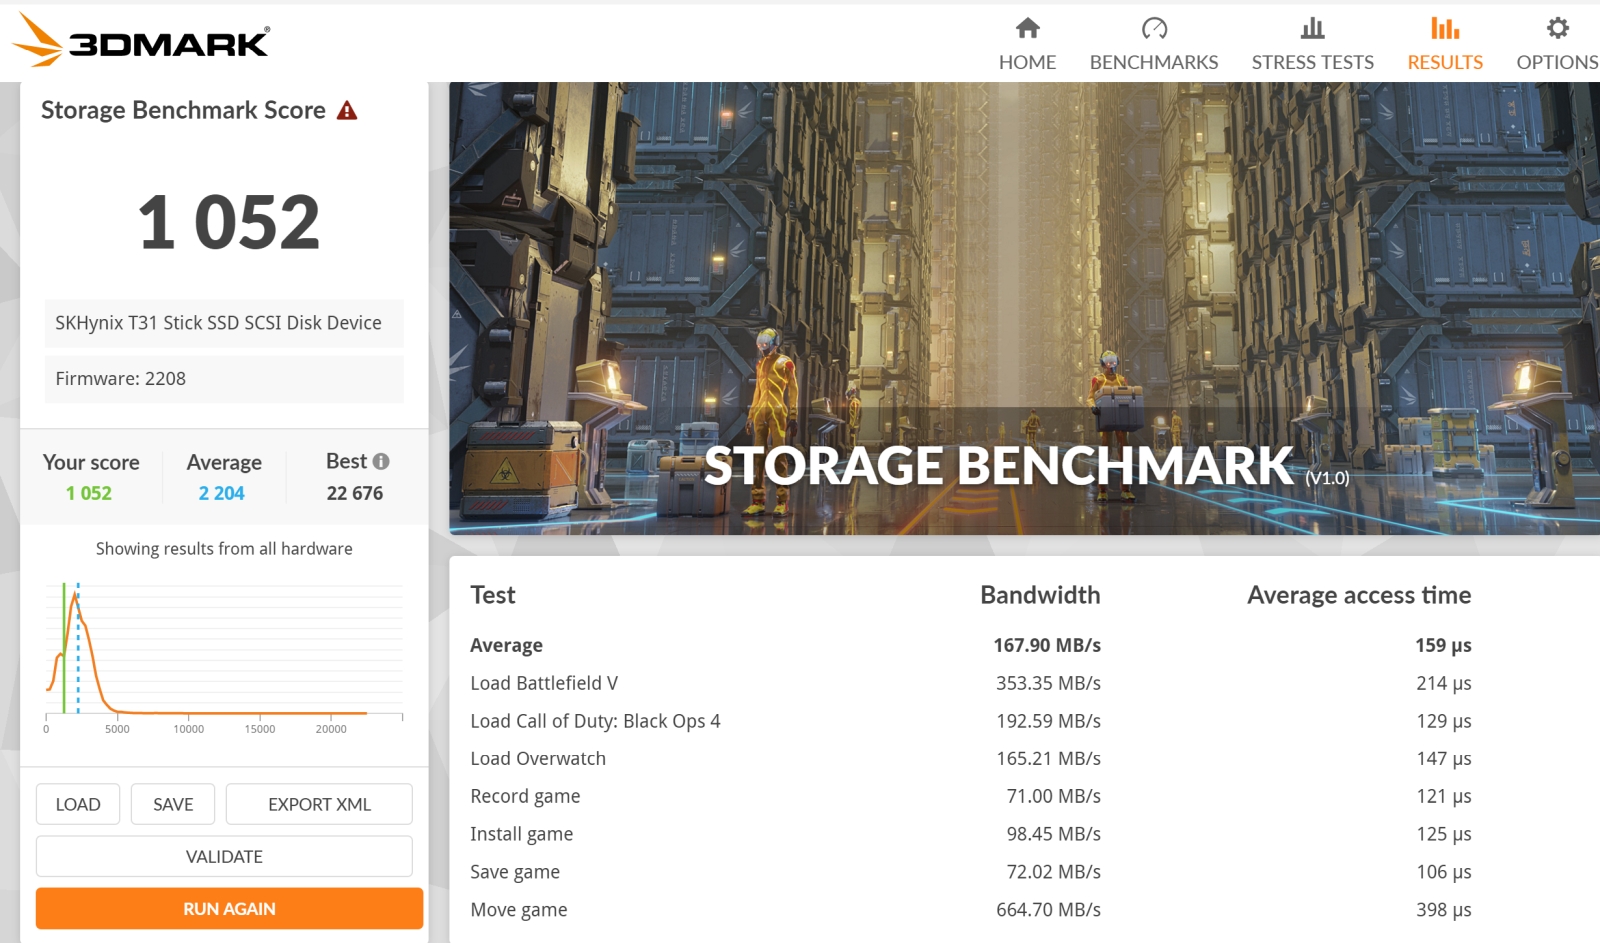Screen dimensions: 1600x943
Task: Click the Storage Benchmark banner image
Action: 1024,308
